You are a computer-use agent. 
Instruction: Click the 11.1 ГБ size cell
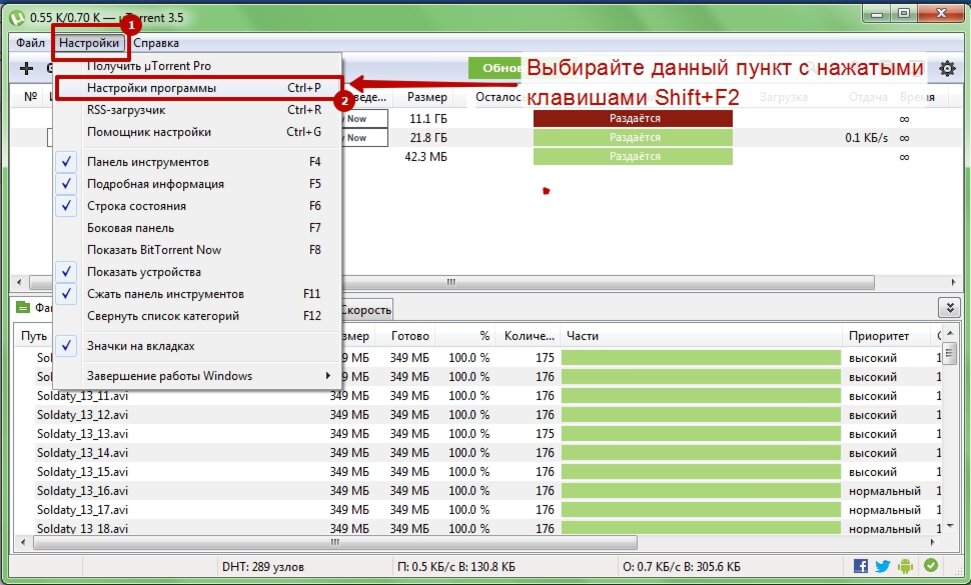click(x=428, y=118)
